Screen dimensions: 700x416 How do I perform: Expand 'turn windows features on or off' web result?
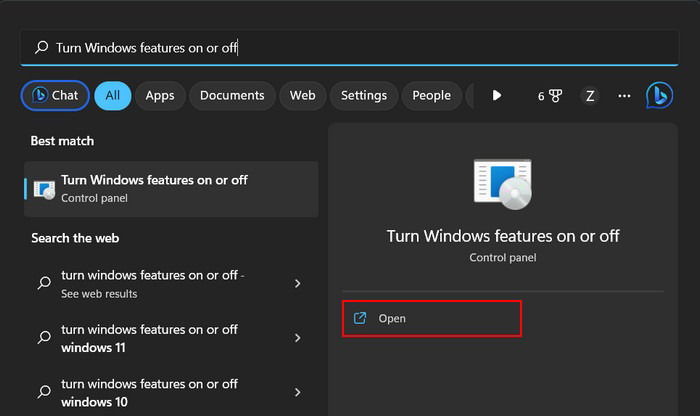pos(297,283)
